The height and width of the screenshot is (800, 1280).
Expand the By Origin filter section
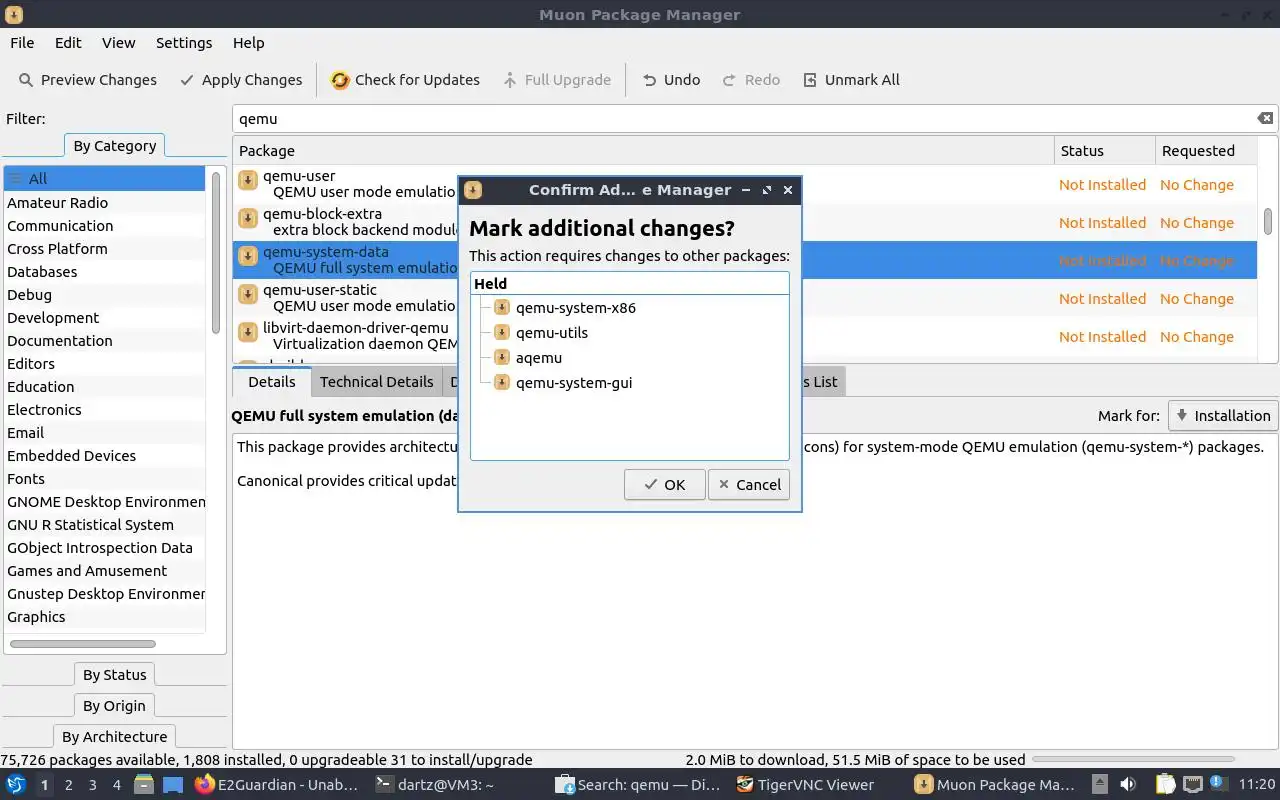[115, 706]
